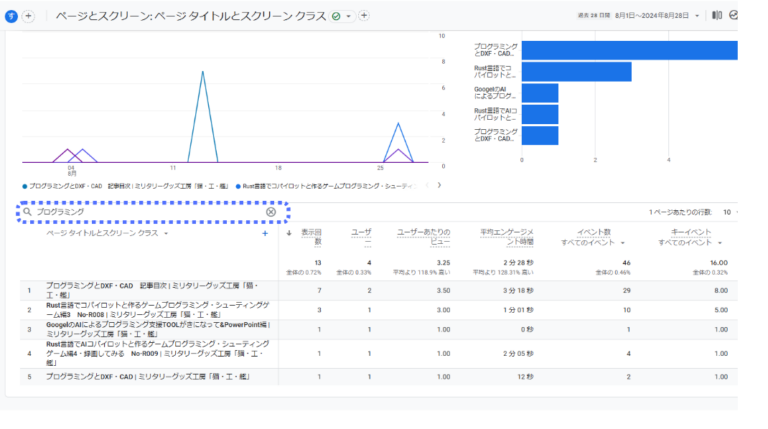Click the plus icon after report title
Viewport: 768px width, 429px height.
[364, 16]
